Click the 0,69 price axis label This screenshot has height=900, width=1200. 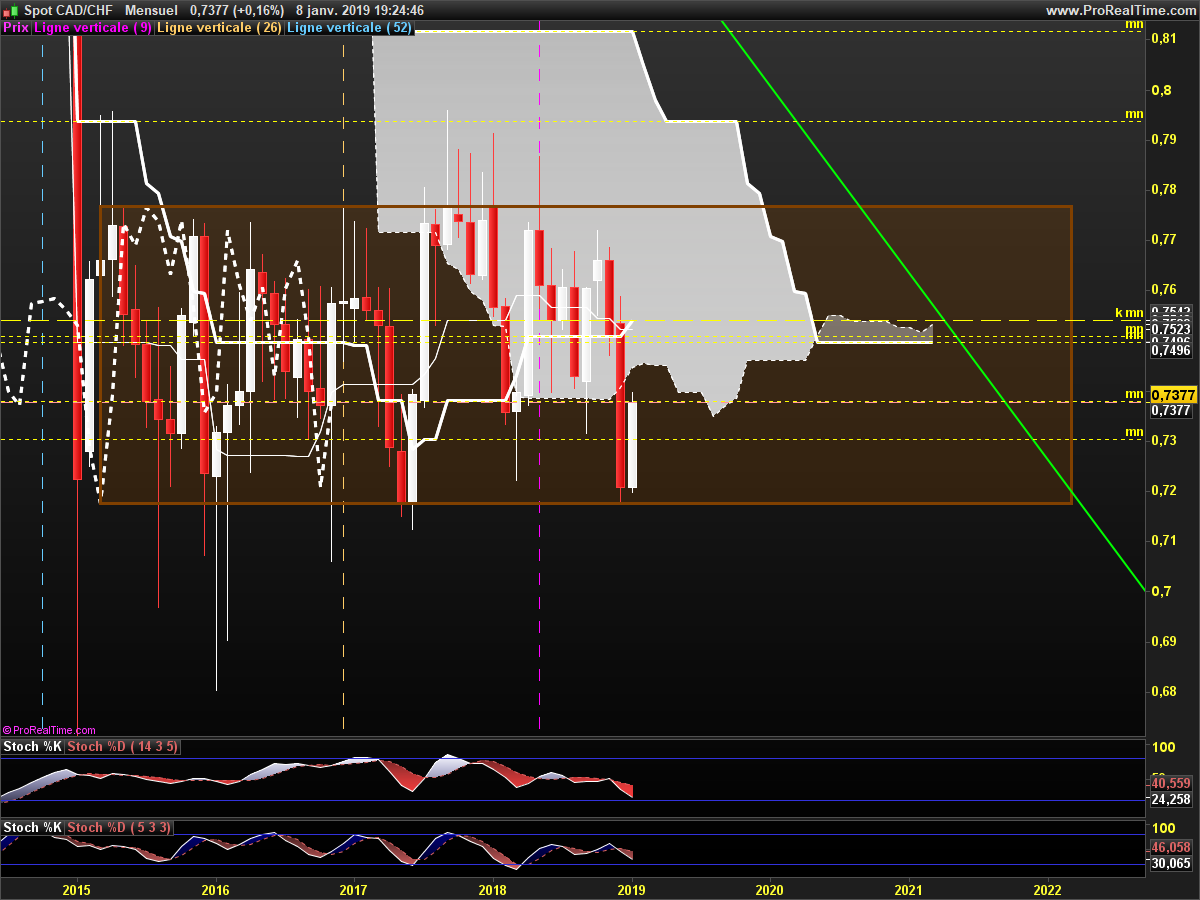pos(1163,641)
